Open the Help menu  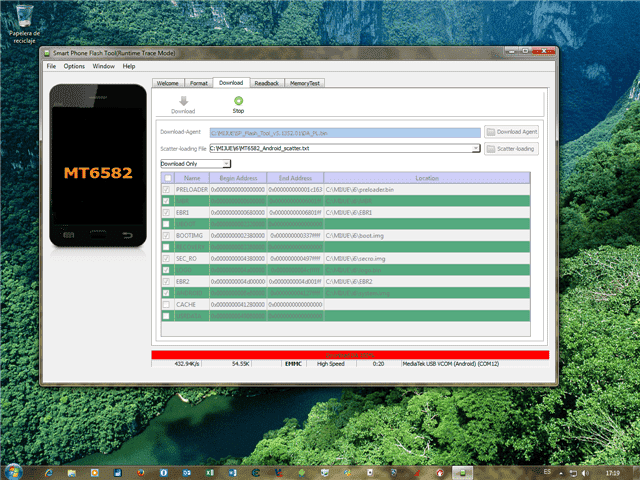[129, 66]
